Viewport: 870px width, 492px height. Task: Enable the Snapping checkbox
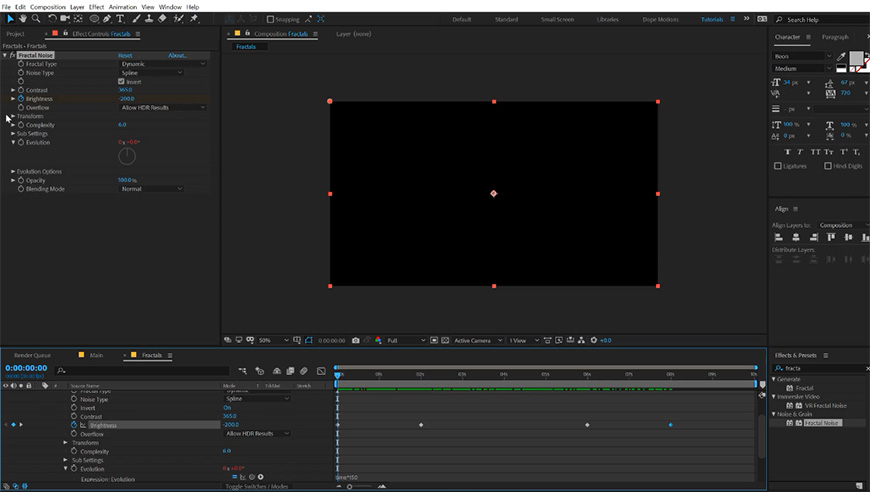point(270,19)
